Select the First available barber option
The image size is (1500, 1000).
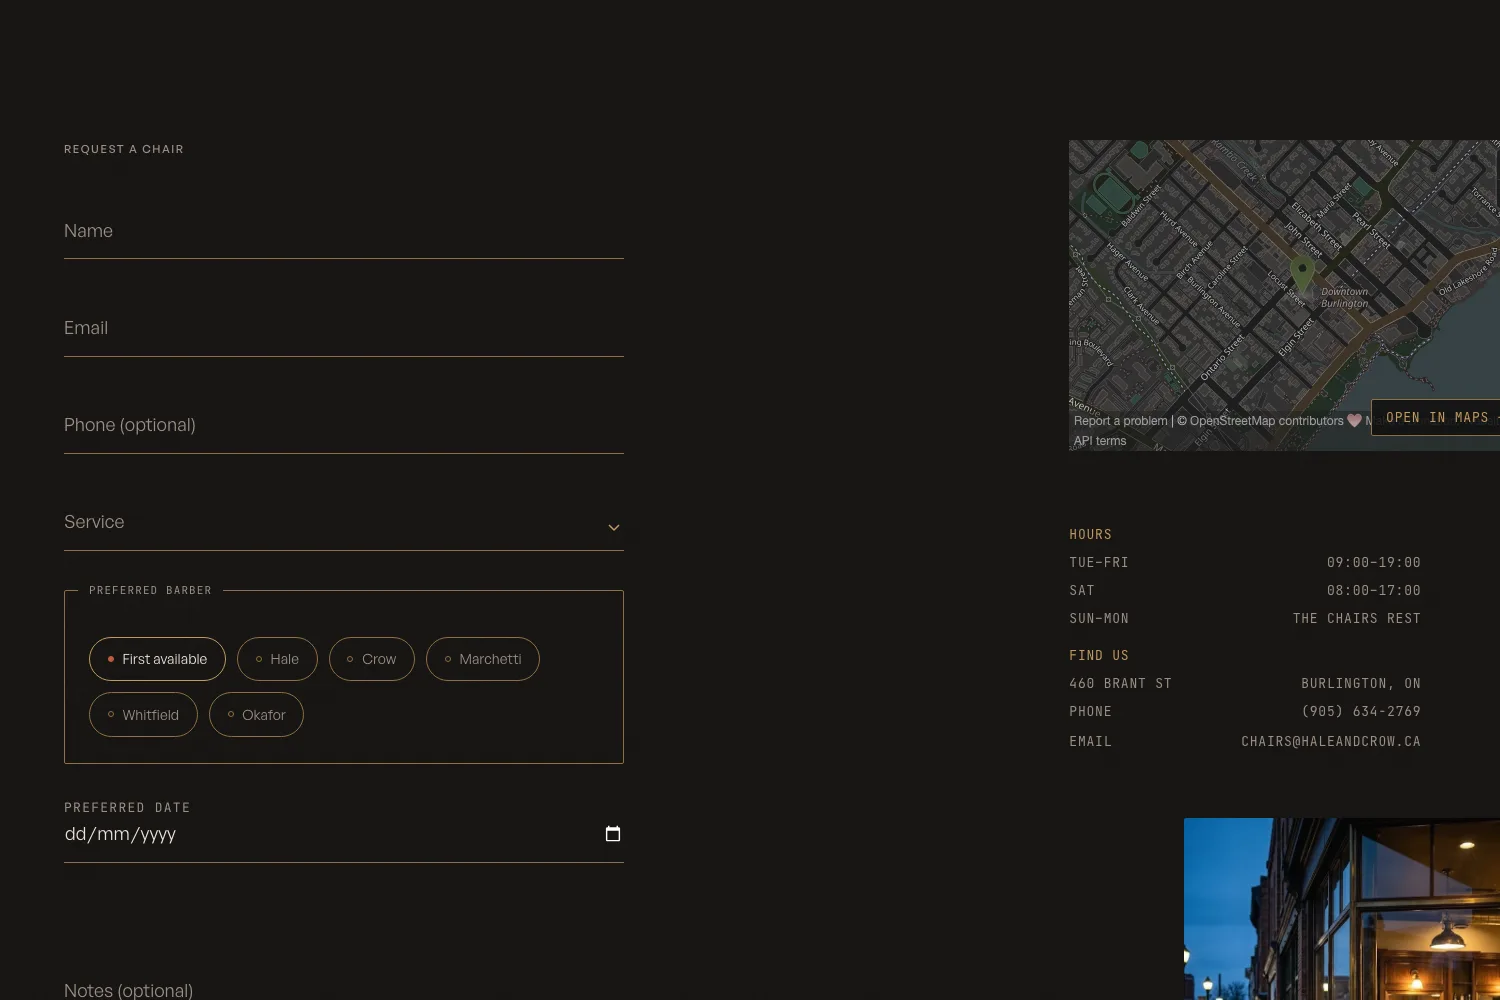tap(157, 659)
